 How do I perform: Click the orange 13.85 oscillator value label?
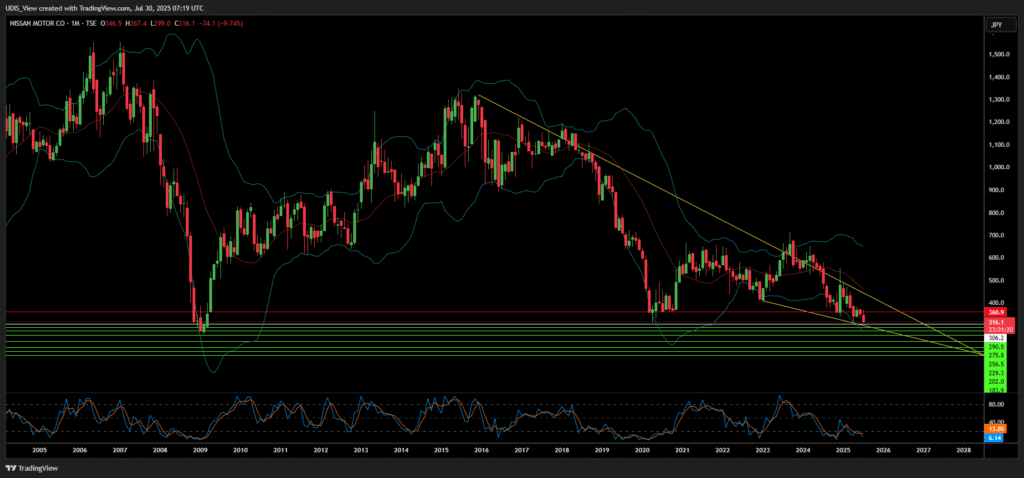(x=995, y=429)
